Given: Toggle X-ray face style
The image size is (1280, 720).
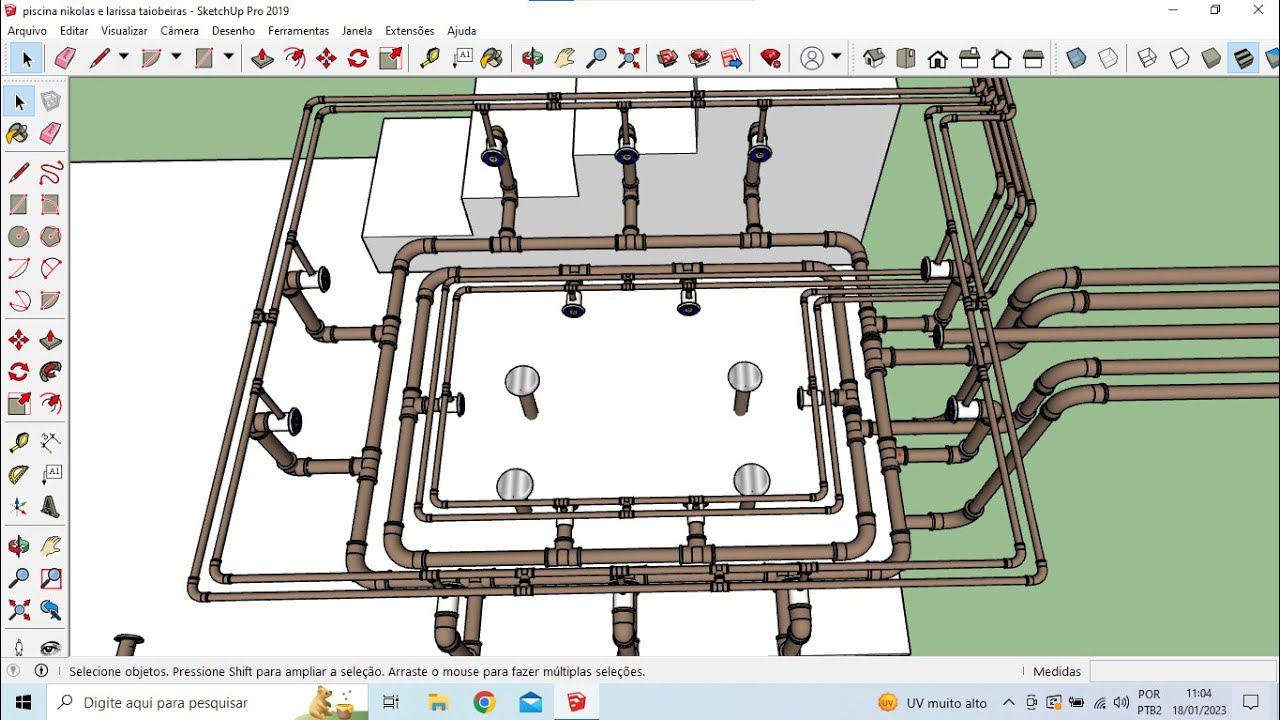Looking at the screenshot, I should [x=1076, y=58].
